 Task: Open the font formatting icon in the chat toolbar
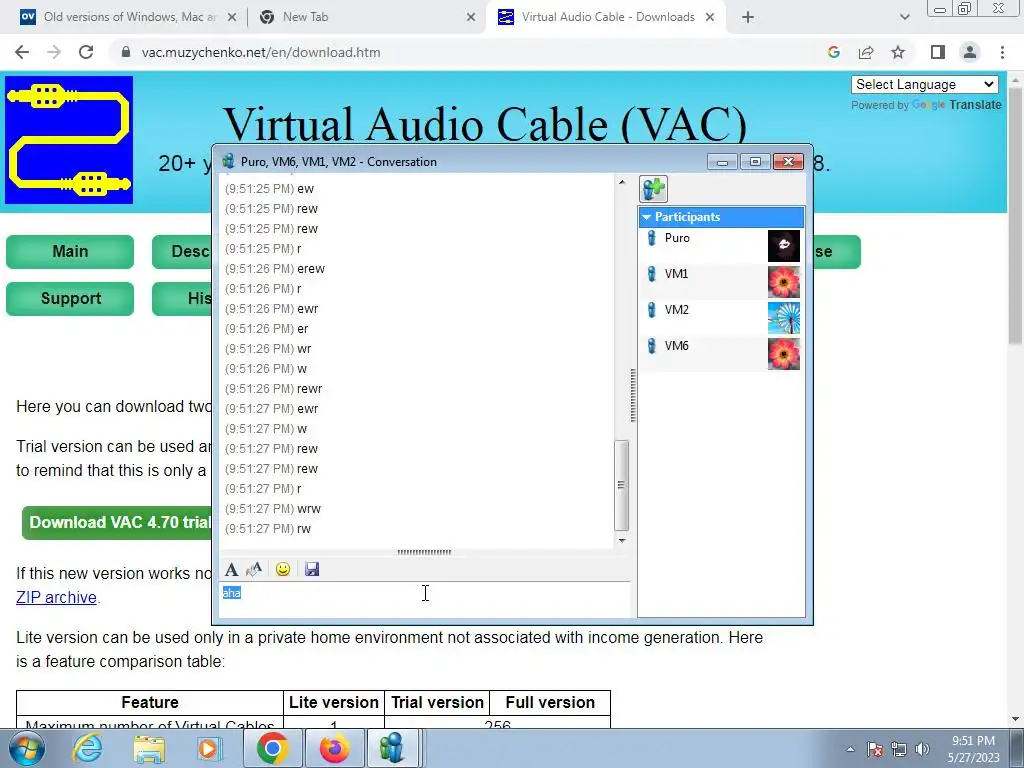[231, 569]
